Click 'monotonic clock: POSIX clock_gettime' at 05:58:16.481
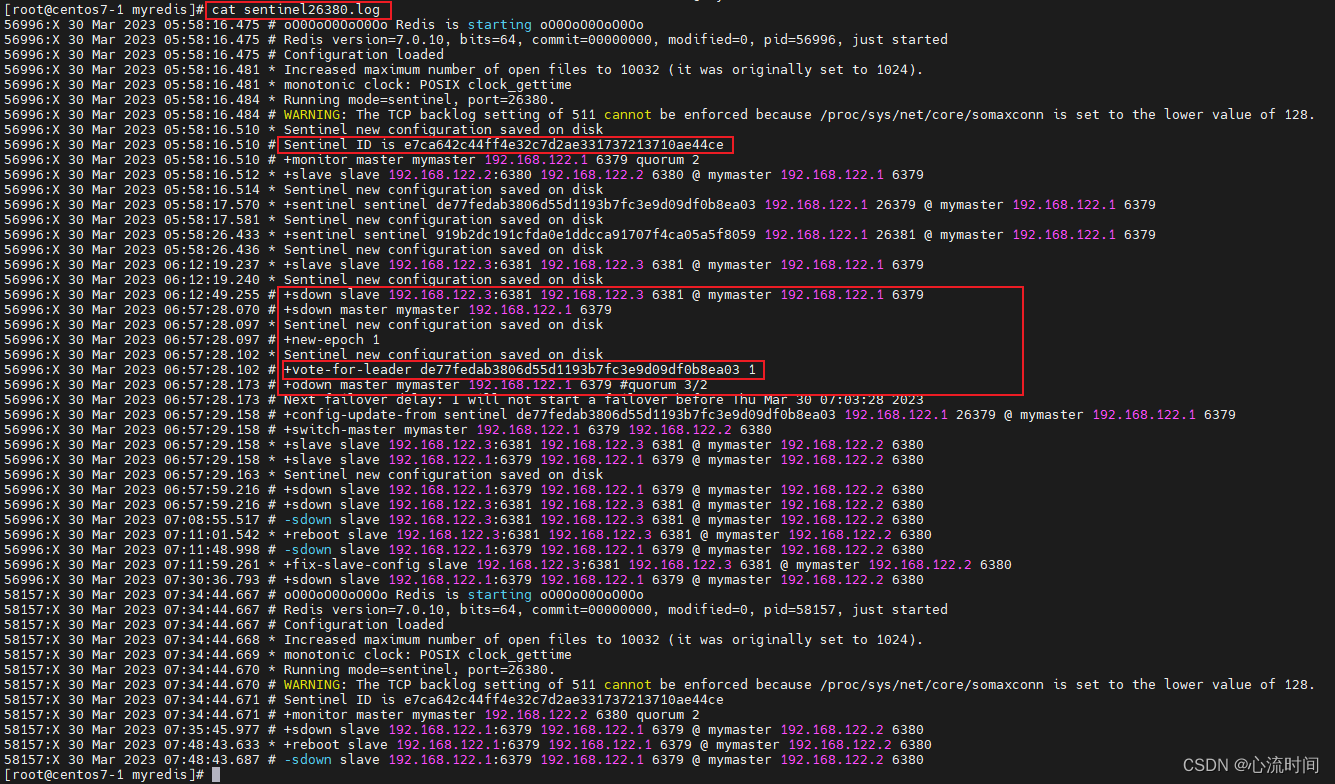This screenshot has width=1335, height=784. pos(427,85)
